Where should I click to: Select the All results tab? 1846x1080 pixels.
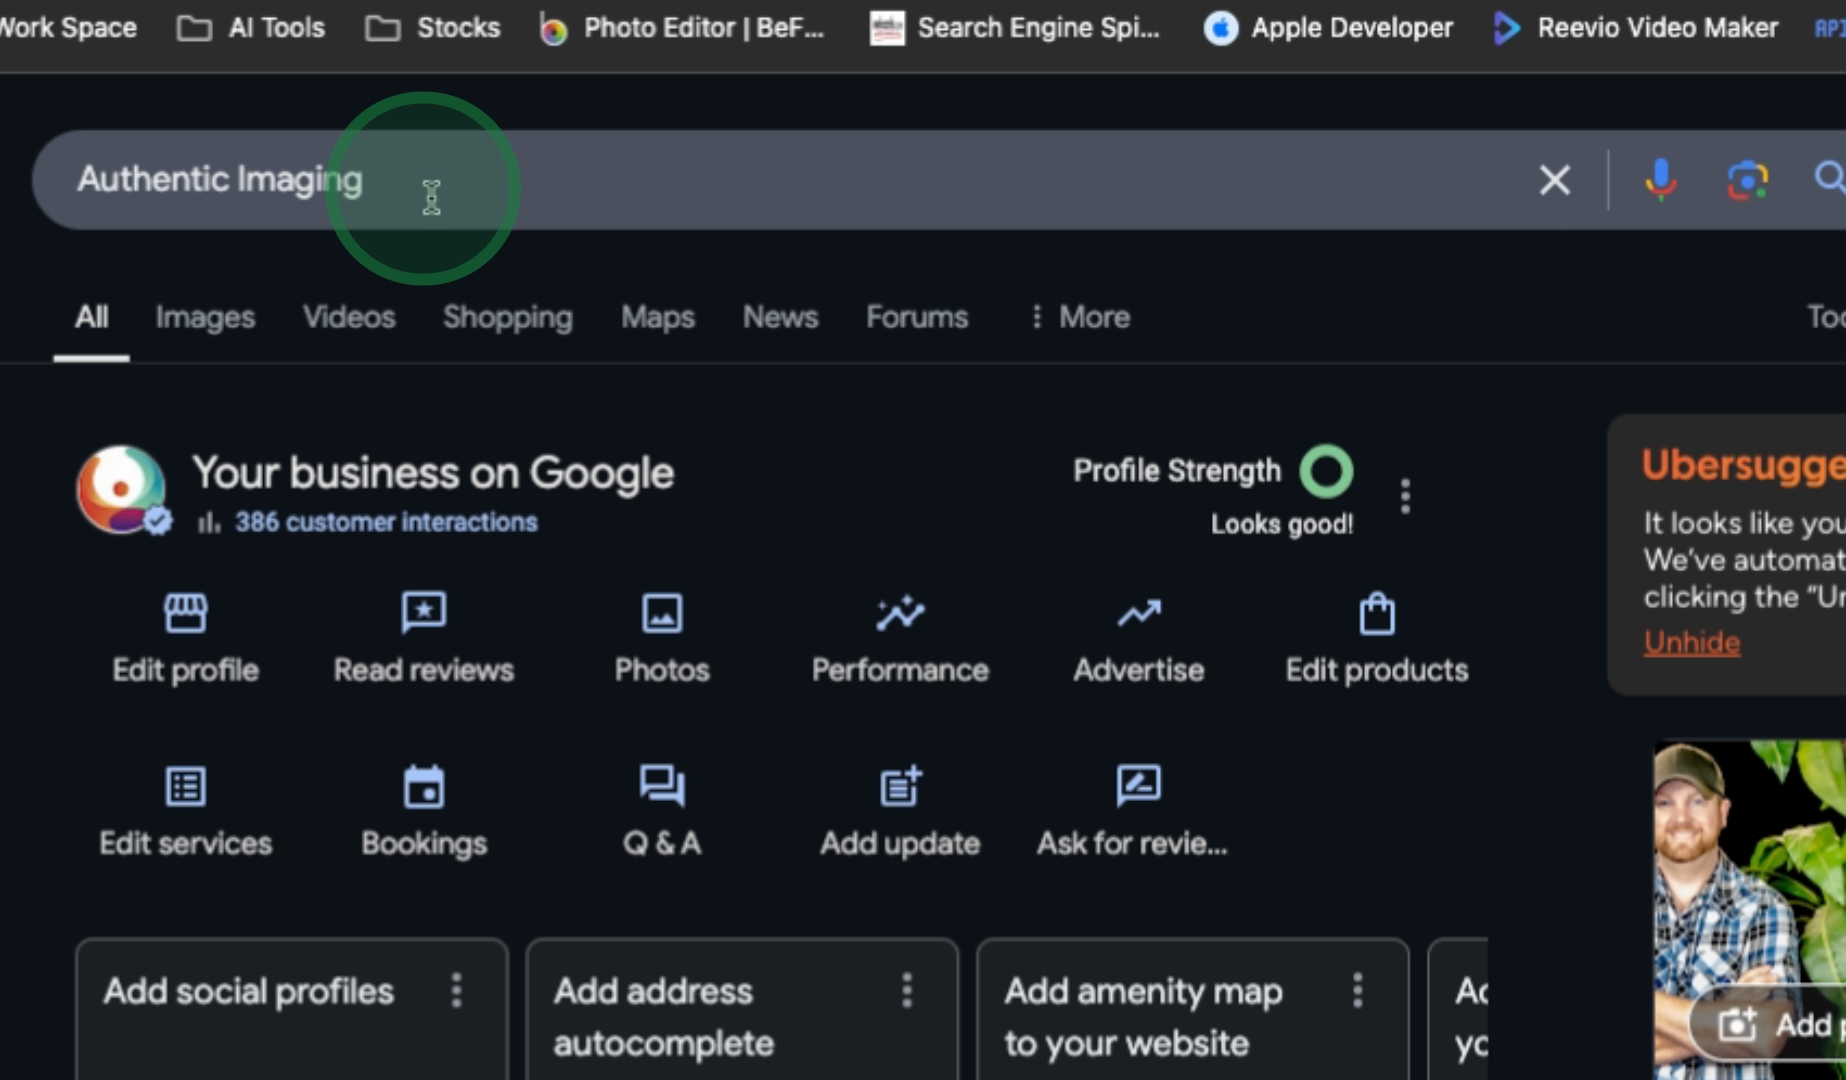91,317
